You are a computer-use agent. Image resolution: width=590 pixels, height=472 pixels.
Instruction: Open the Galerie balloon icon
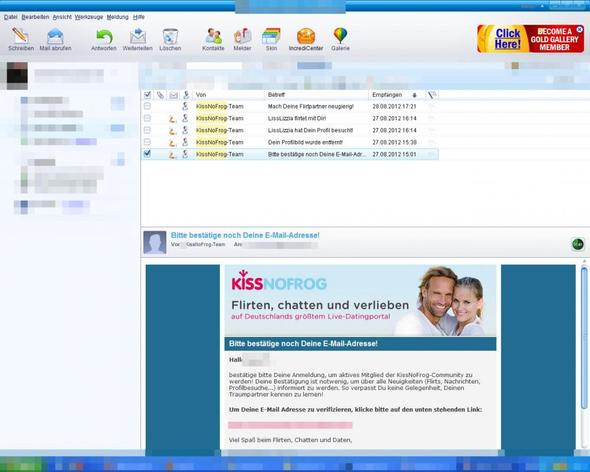(x=340, y=36)
